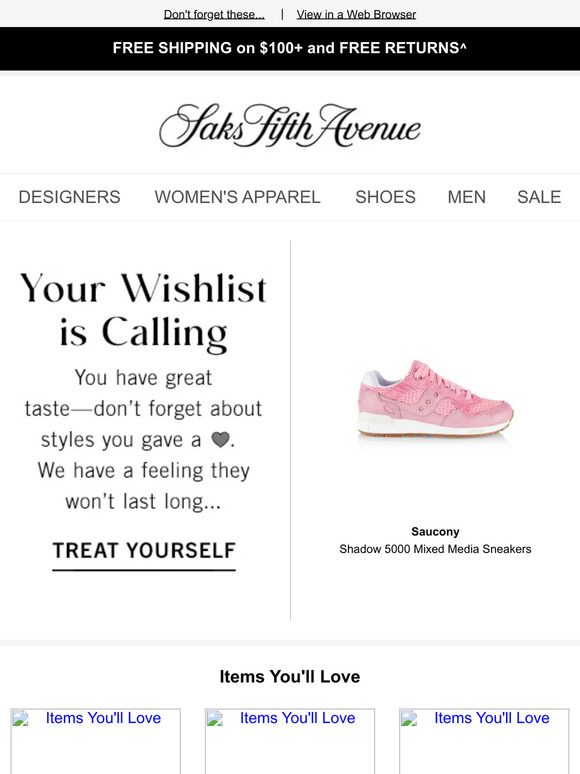Click the broken image icon in middle Items You'll Love card

click(x=215, y=718)
